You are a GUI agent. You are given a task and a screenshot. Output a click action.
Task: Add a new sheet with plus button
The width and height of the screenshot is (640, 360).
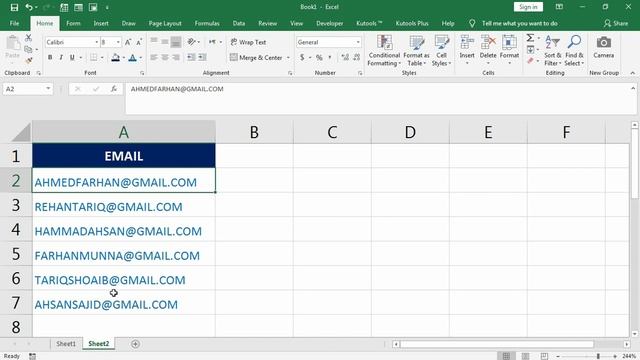click(x=135, y=344)
